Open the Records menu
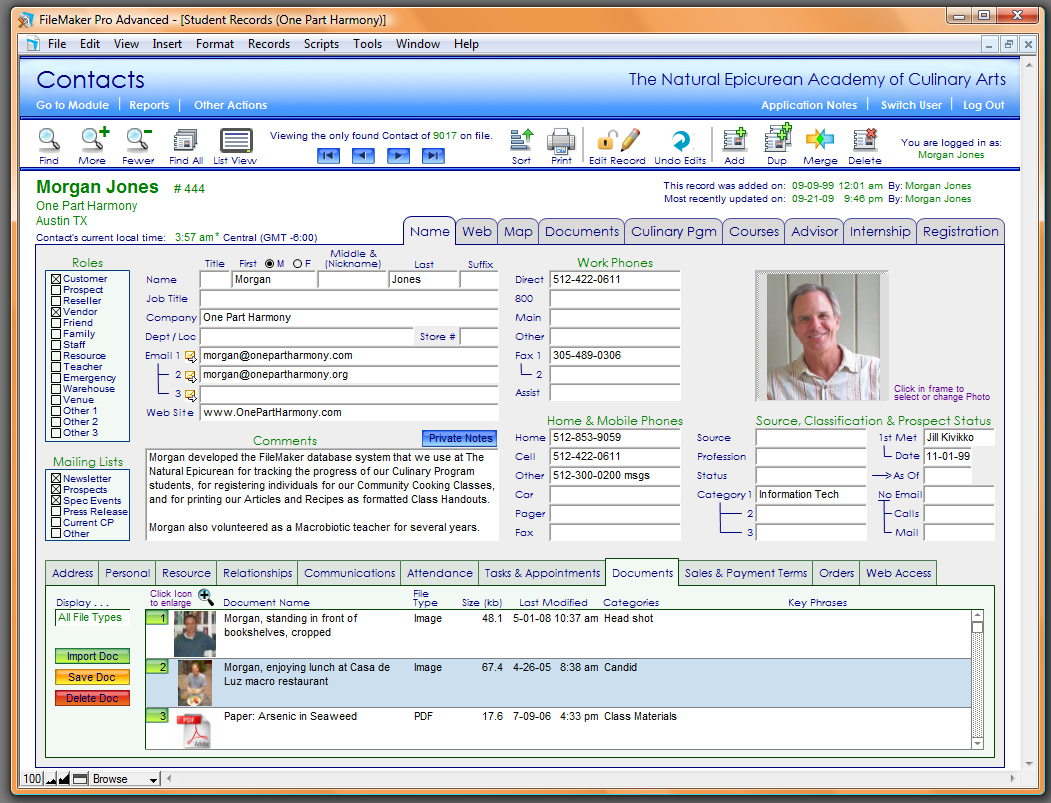This screenshot has width=1051, height=803. 269,44
